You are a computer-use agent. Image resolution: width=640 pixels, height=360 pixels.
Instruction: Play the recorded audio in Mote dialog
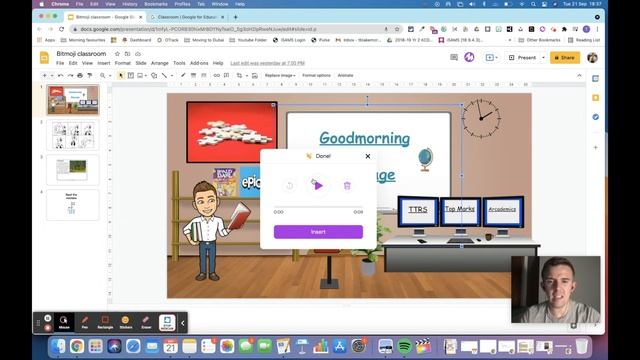(x=318, y=186)
